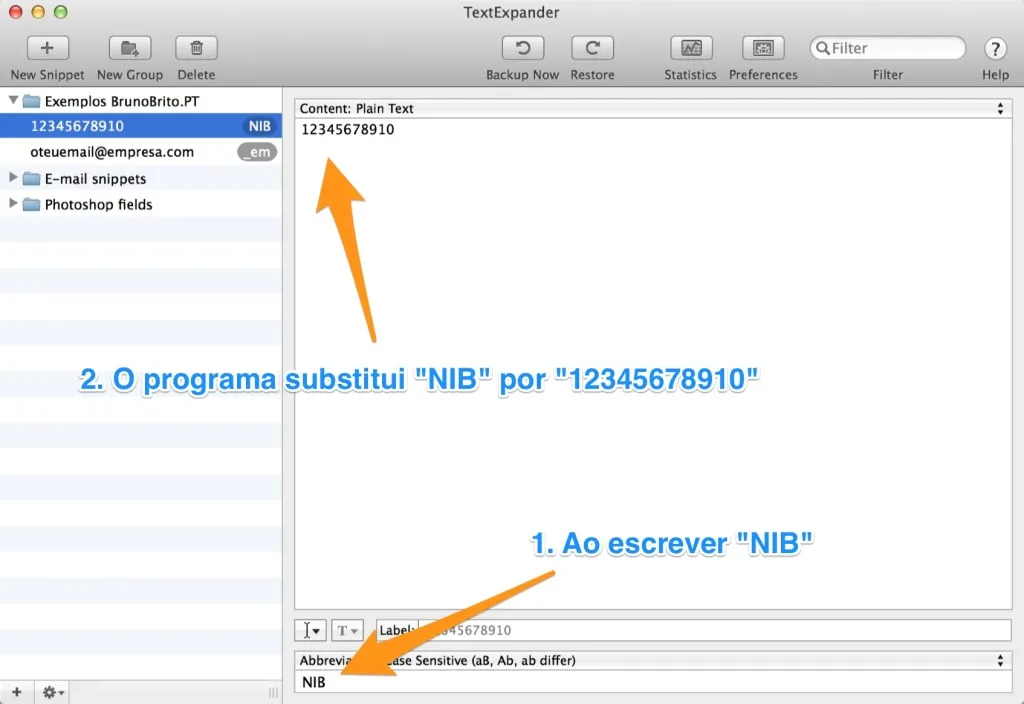Click the Filter search field
The width and height of the screenshot is (1024, 704).
point(888,48)
